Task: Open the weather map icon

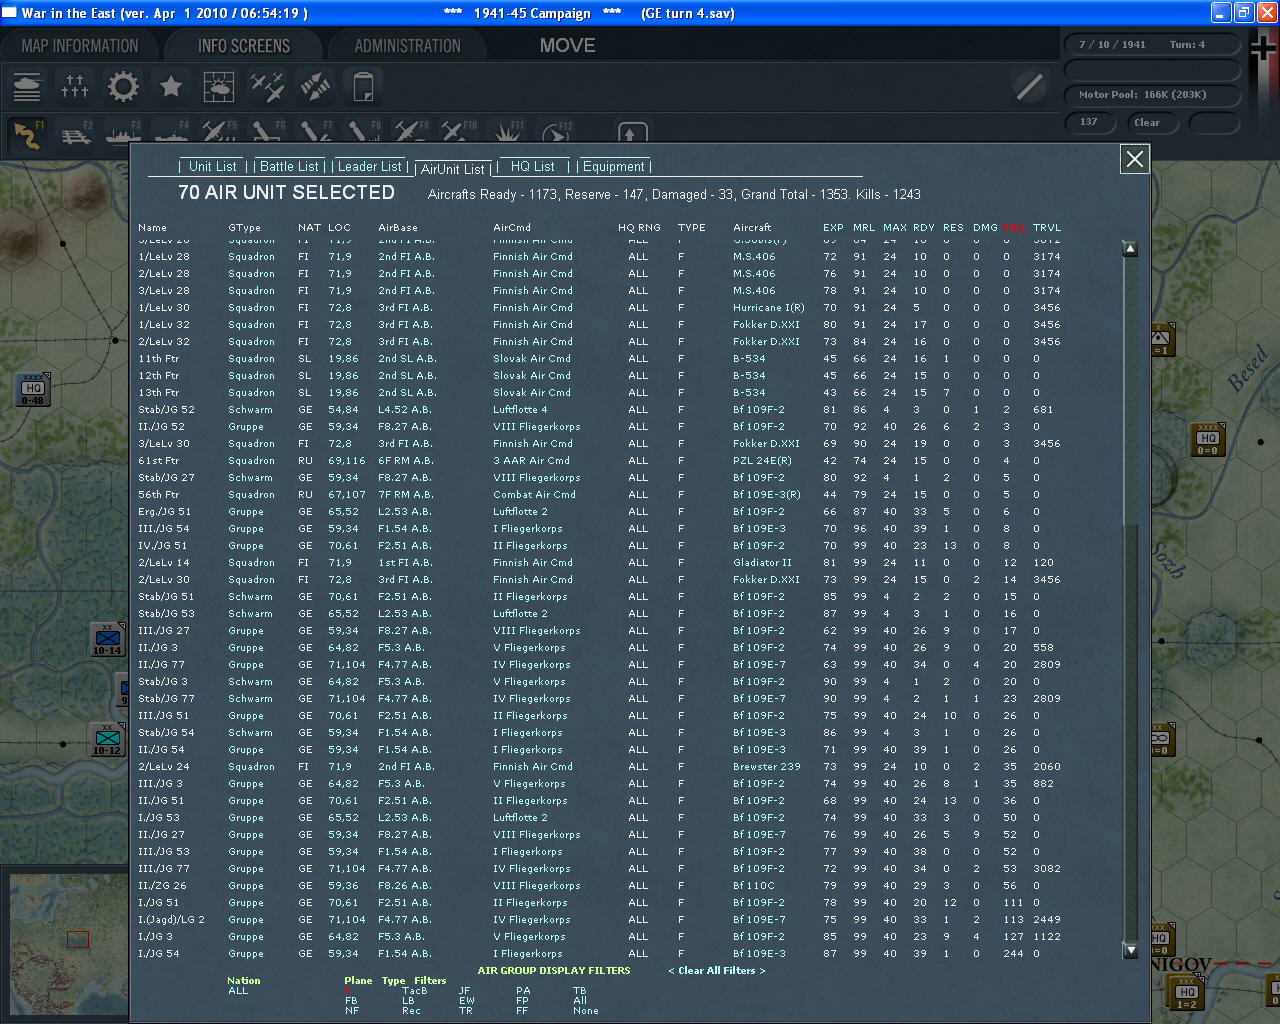Action: (x=219, y=87)
